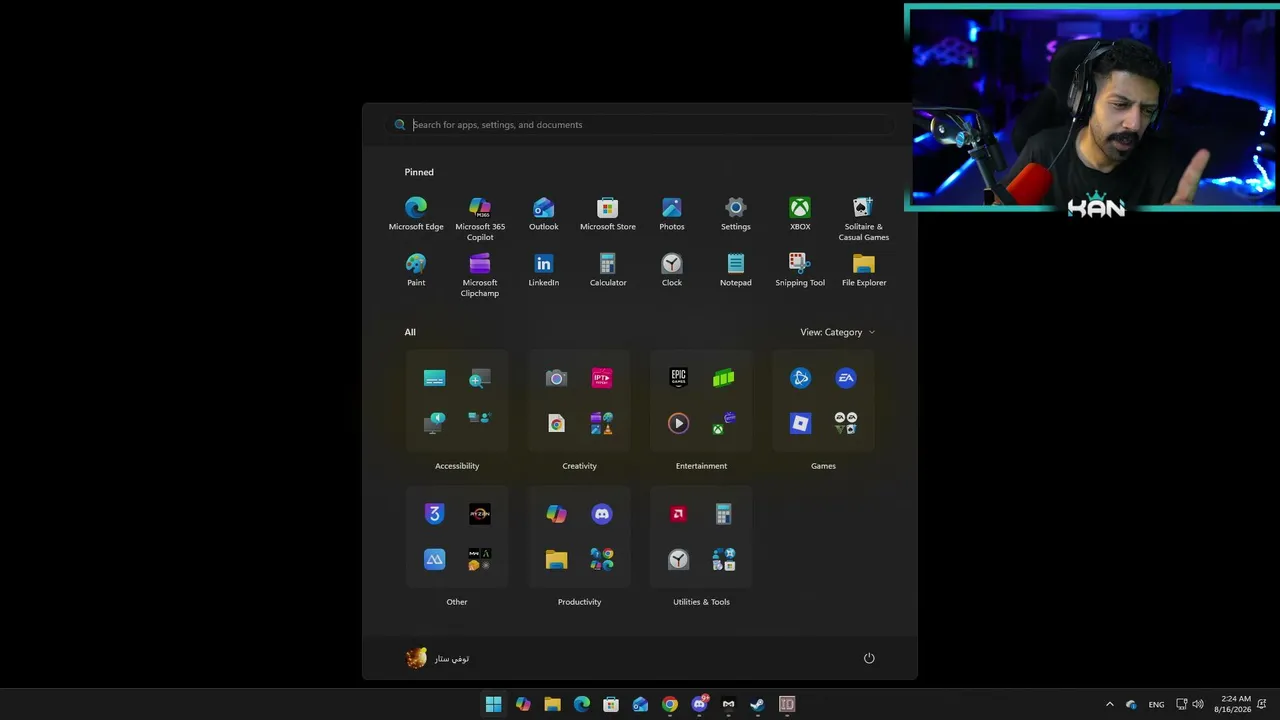This screenshot has width=1280, height=720.
Task: Launch Calculator from pinned apps
Action: [608, 270]
